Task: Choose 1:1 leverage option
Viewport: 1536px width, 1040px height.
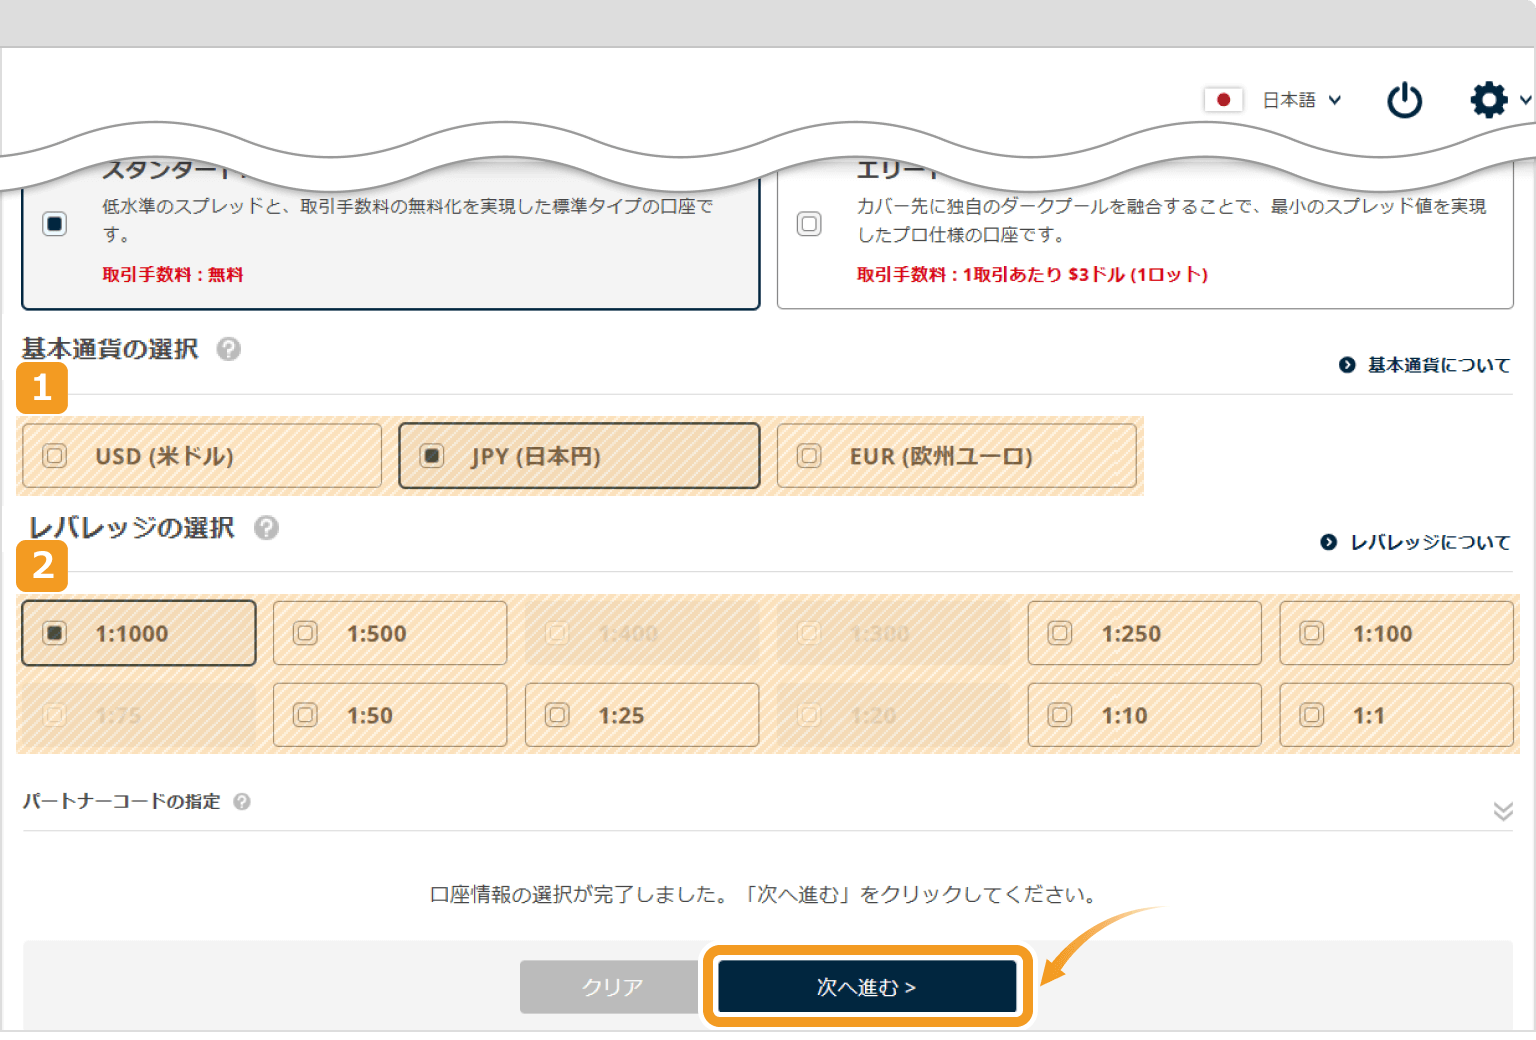Action: click(x=1396, y=715)
